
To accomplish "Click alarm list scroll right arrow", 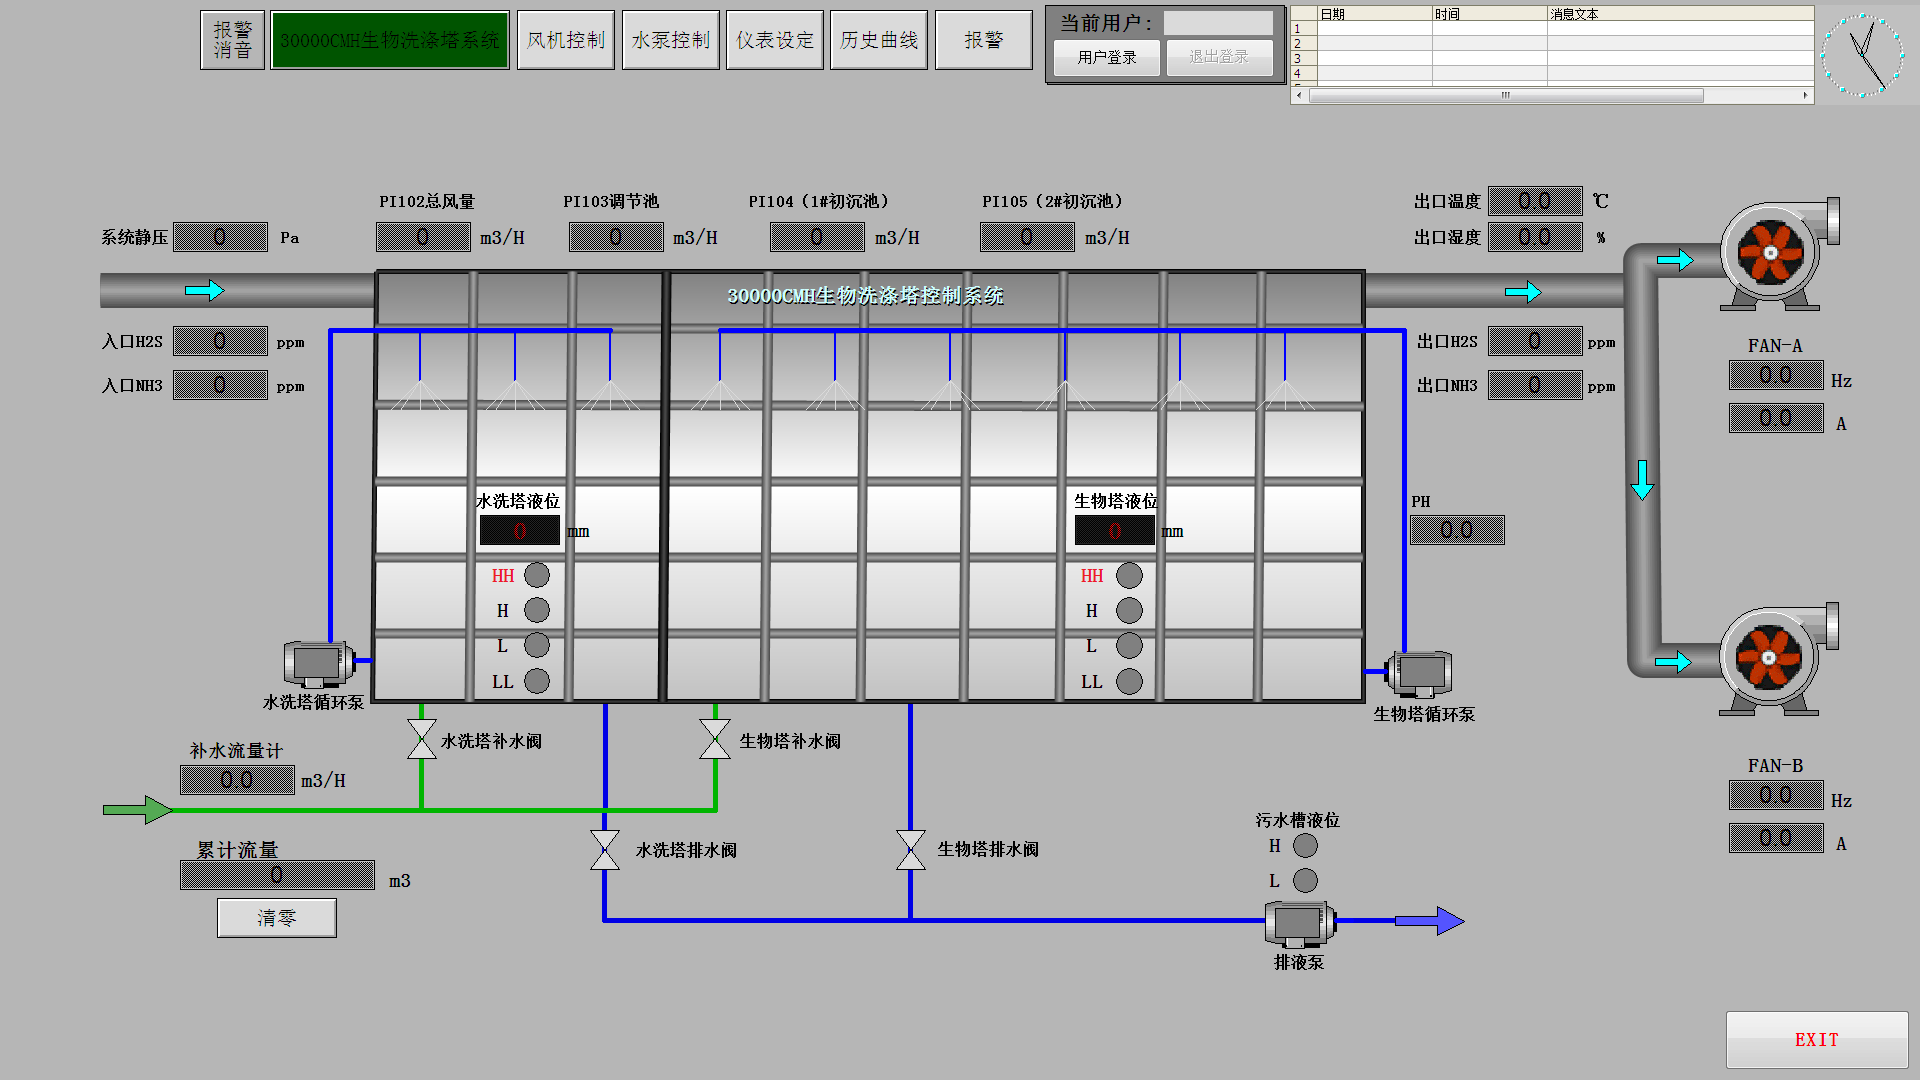I will coord(1806,96).
